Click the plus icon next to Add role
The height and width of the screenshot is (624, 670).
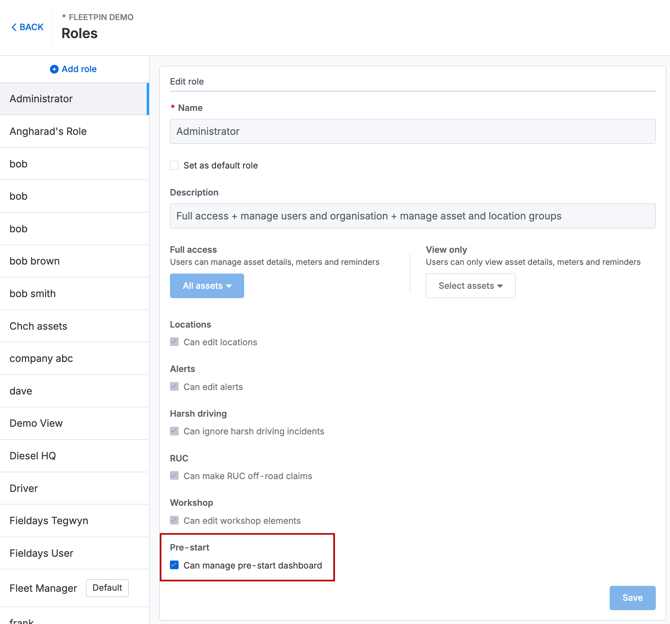click(x=54, y=69)
